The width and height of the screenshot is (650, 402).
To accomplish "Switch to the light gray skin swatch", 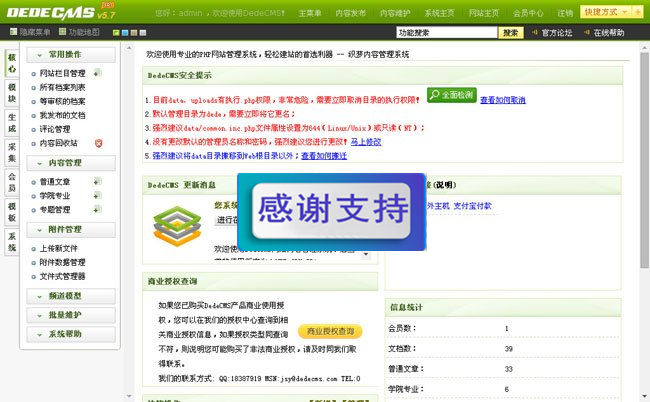I will coord(143,32).
